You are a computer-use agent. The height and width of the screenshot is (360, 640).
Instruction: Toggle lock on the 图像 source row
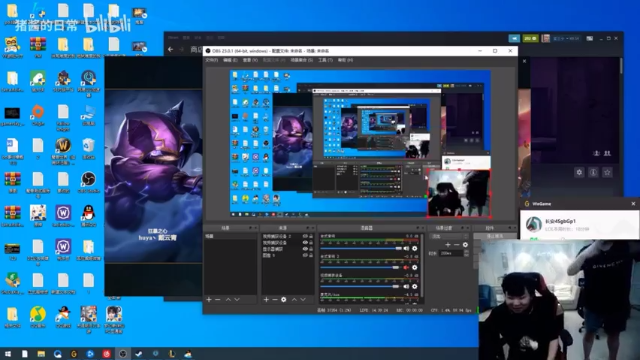pyautogui.click(x=311, y=255)
